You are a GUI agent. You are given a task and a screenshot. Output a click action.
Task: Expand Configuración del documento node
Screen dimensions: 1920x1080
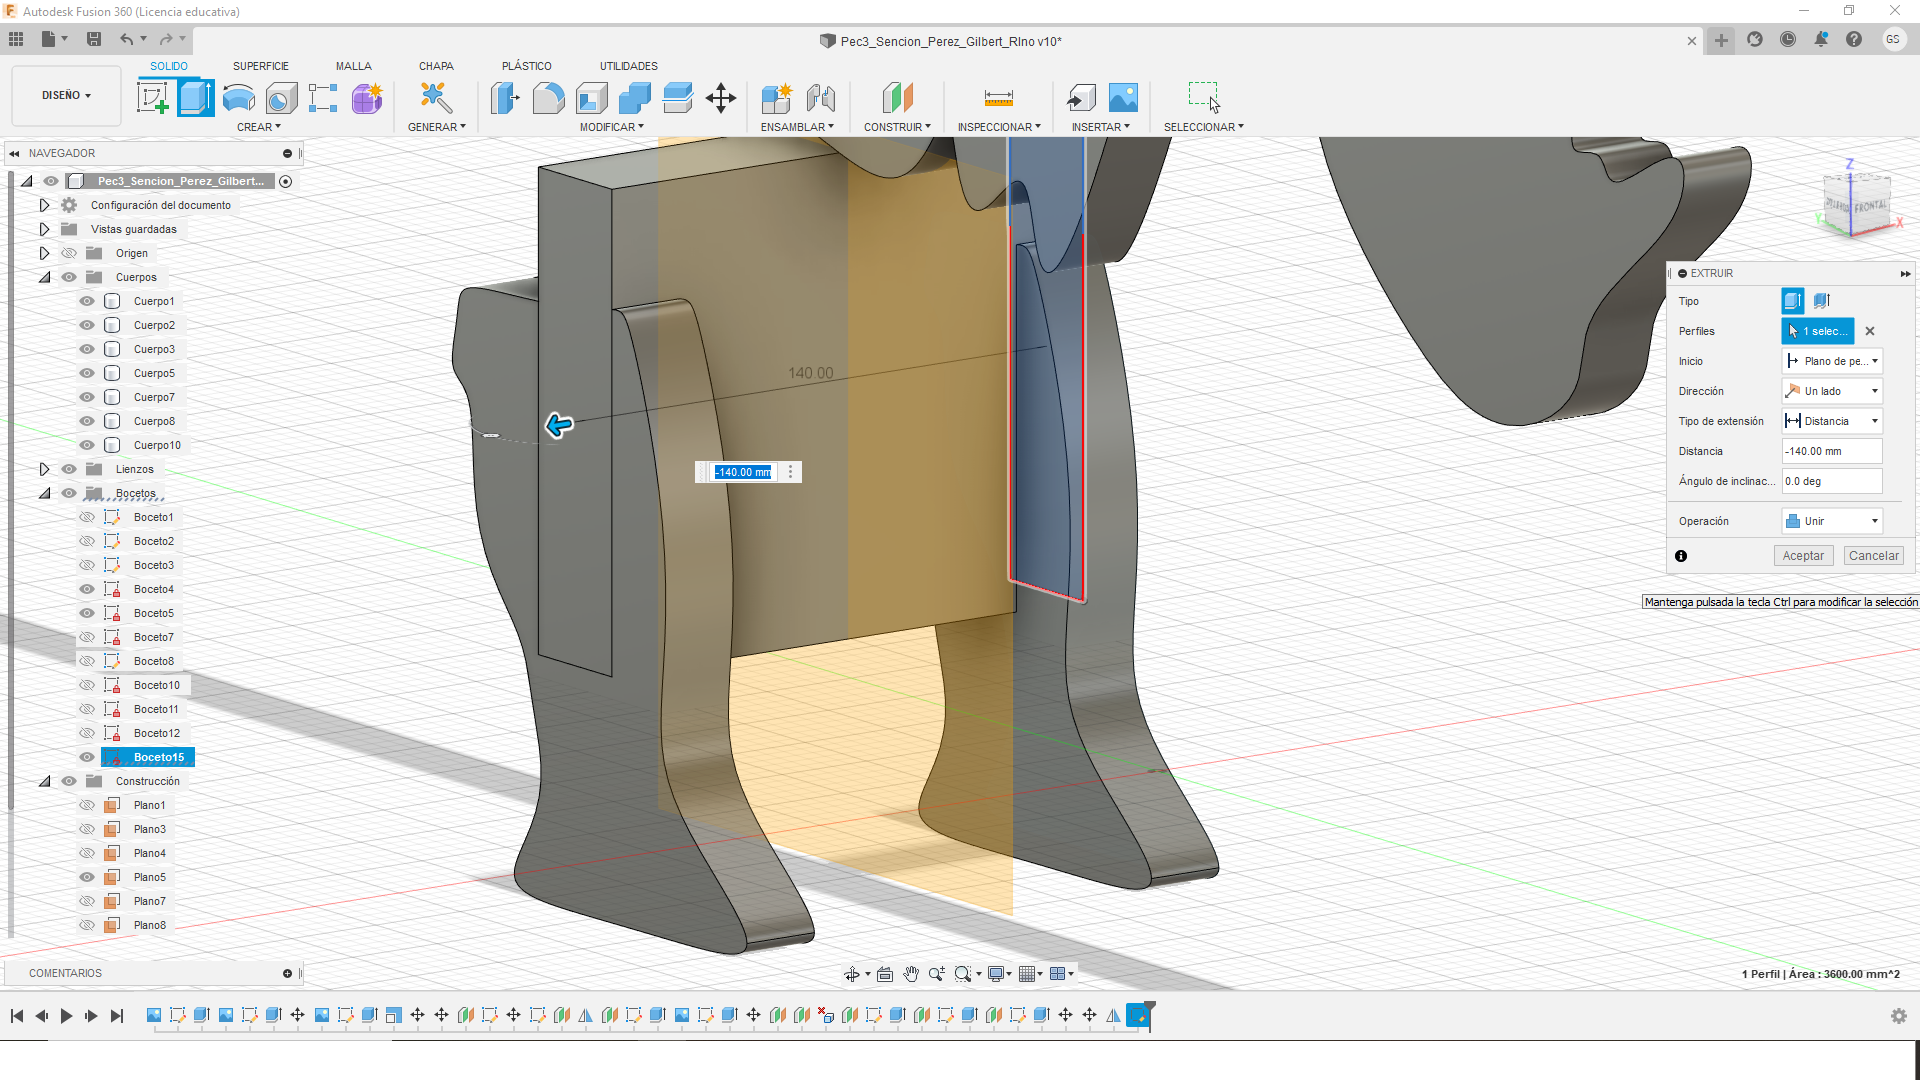click(44, 205)
